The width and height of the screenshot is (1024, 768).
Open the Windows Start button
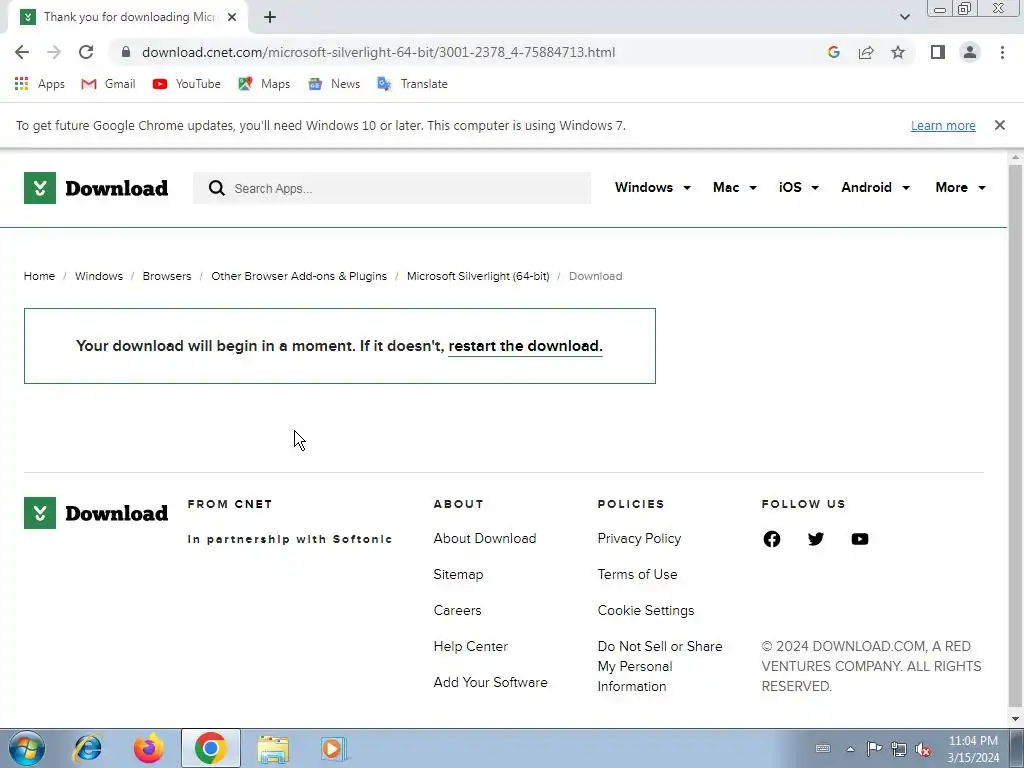coord(27,748)
